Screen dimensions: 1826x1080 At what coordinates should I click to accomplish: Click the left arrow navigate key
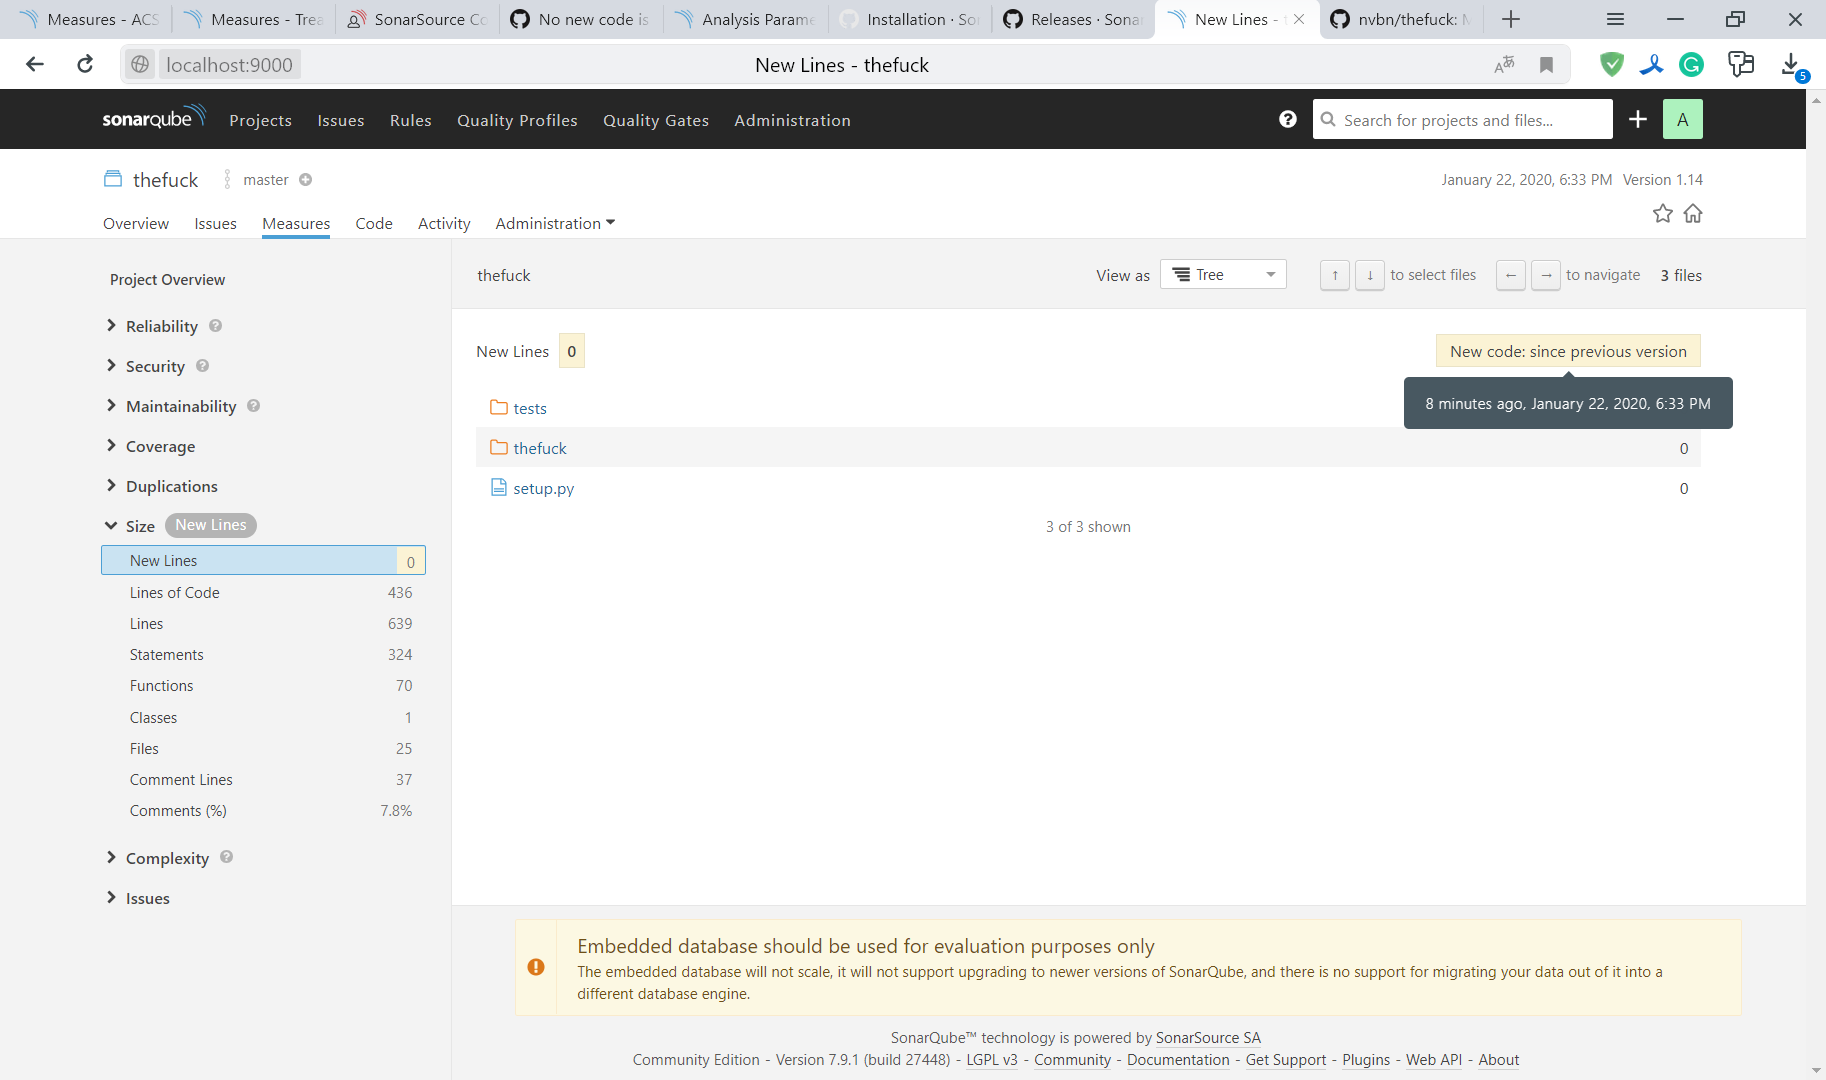[1510, 275]
